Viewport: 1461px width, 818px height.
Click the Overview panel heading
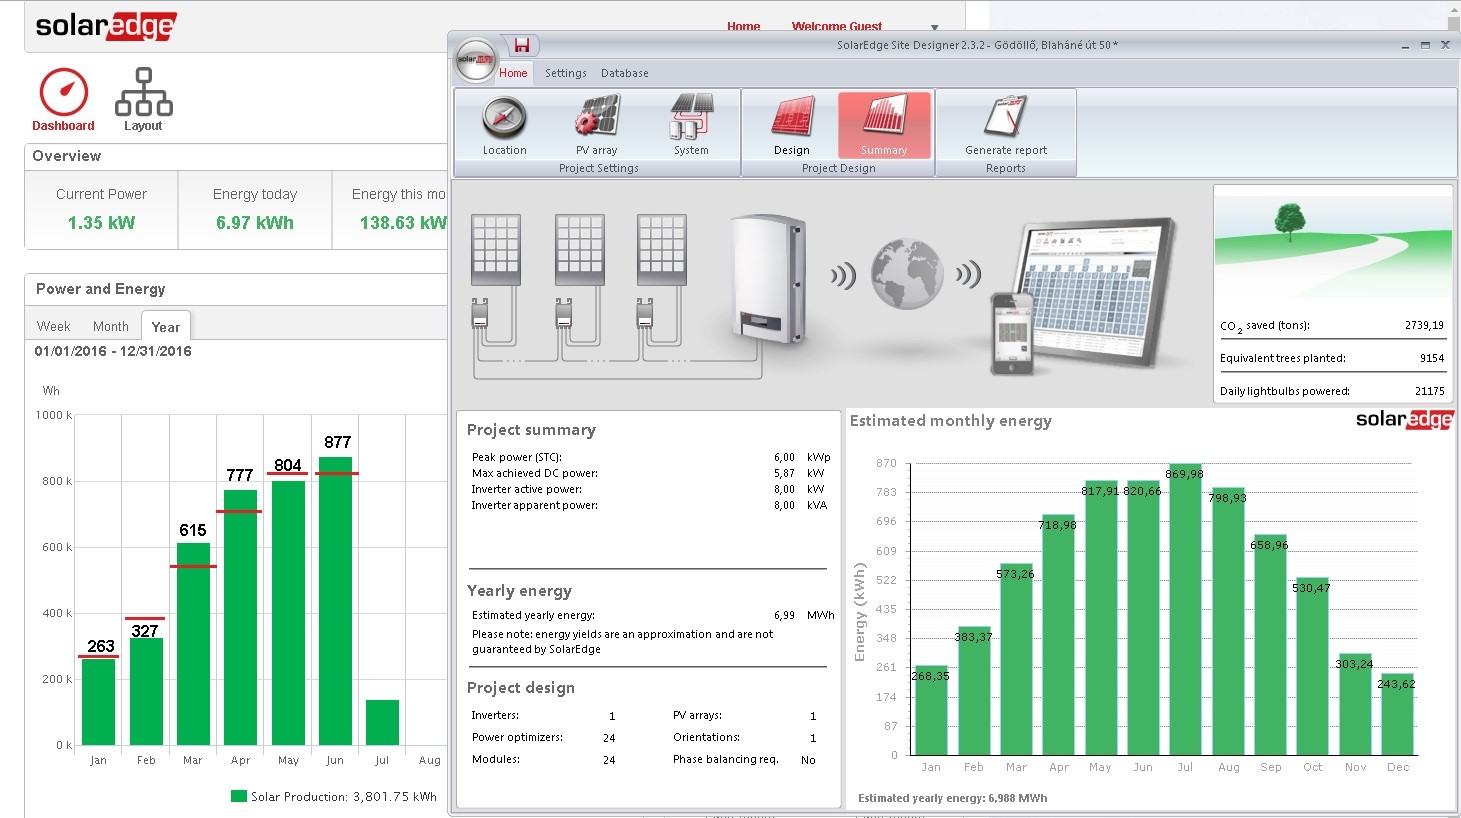click(66, 156)
